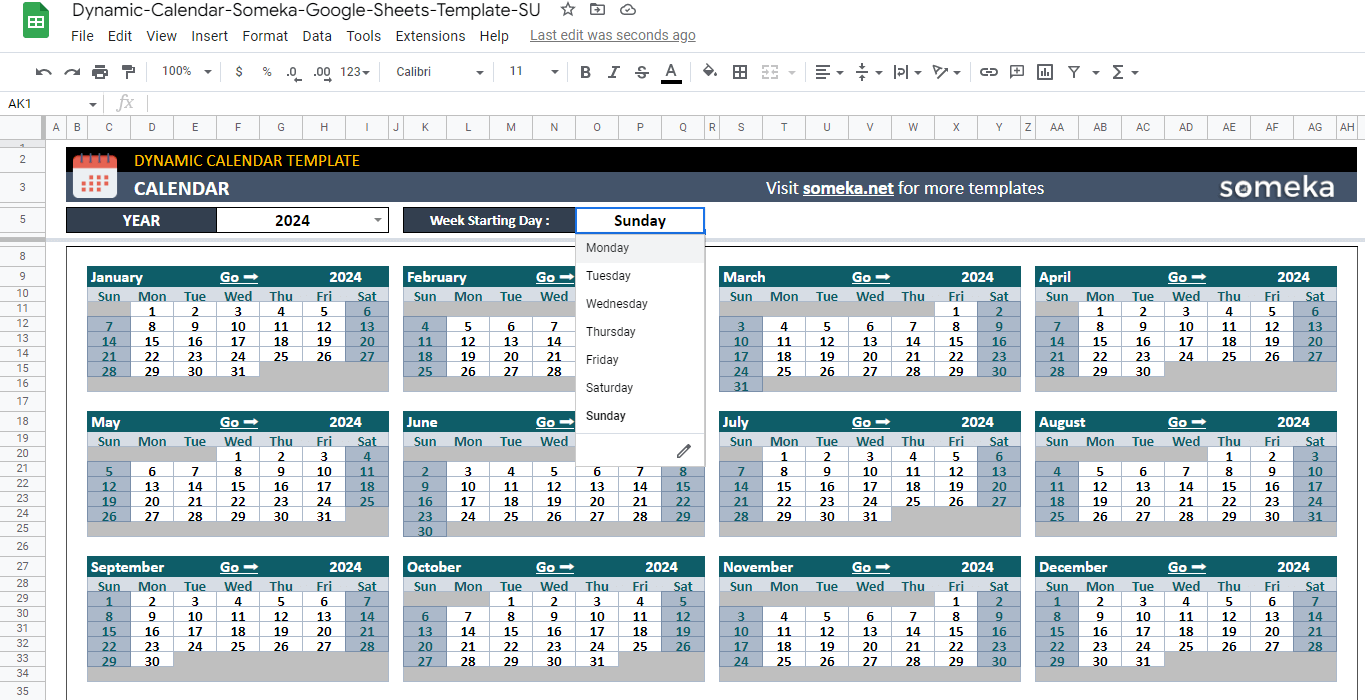1365x700 pixels.
Task: Apply the Paint format tool
Action: (x=128, y=71)
